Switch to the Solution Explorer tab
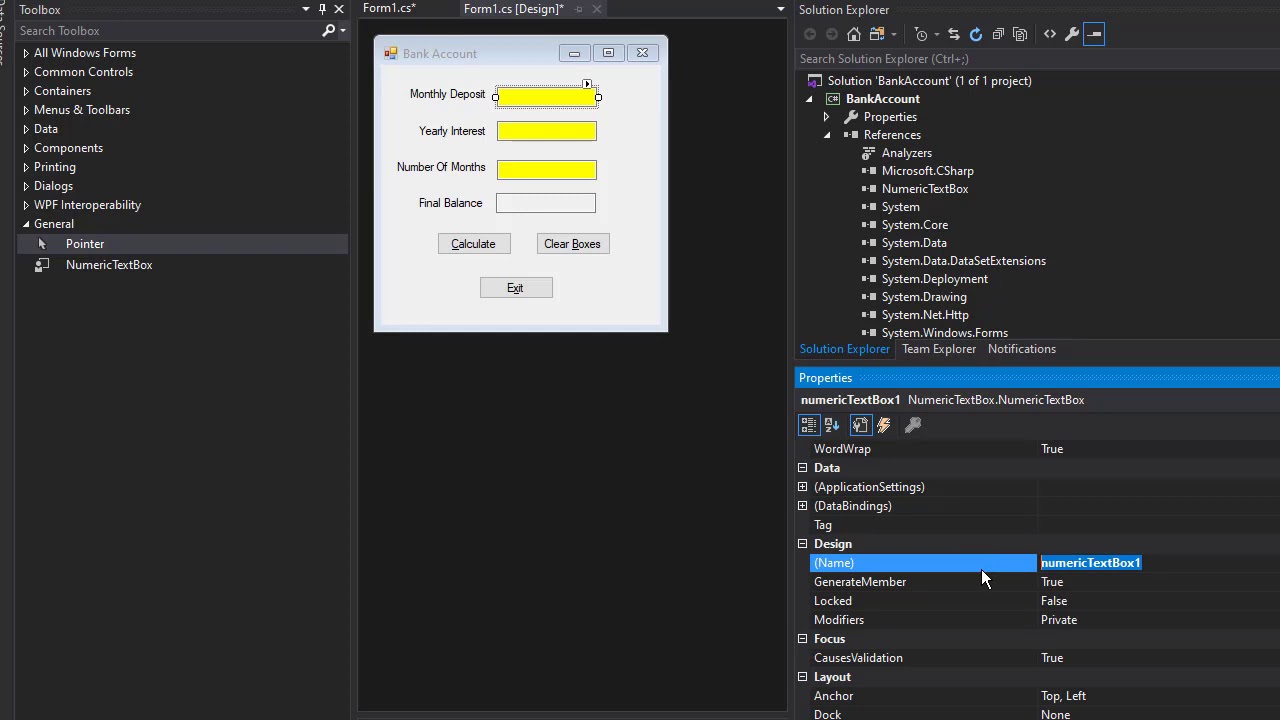The image size is (1280, 720). pos(844,349)
